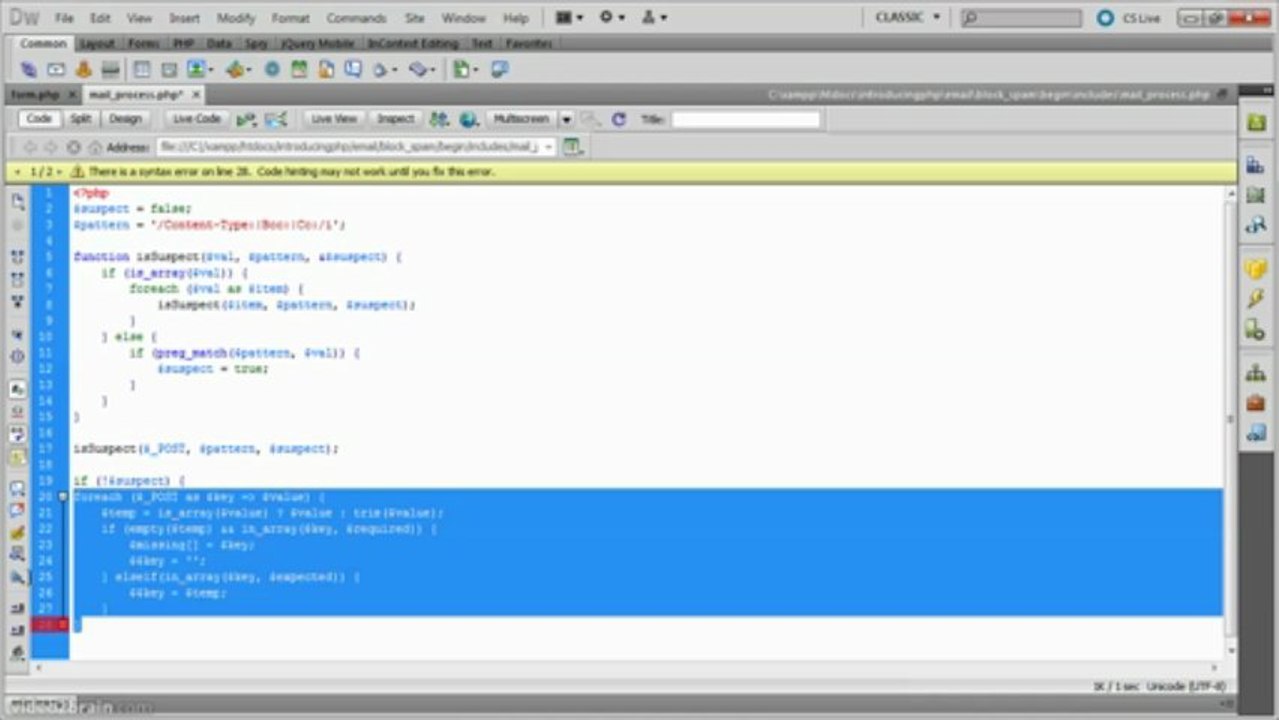Click the Date insert icon

click(298, 69)
